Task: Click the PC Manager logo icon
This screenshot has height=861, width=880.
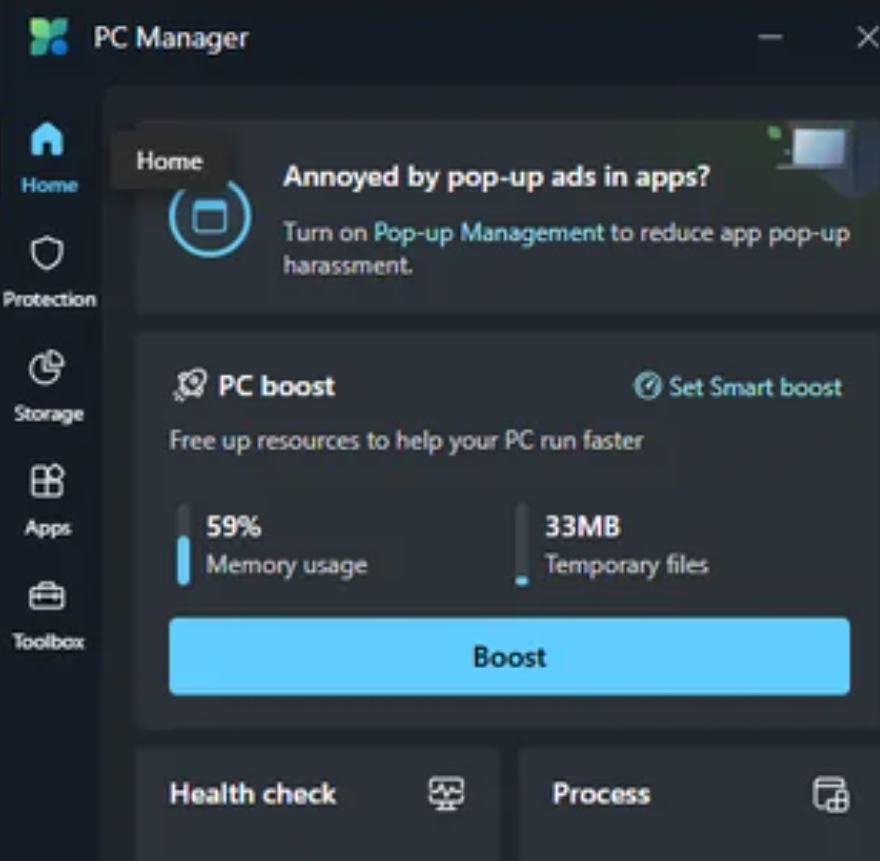Action: (48, 37)
